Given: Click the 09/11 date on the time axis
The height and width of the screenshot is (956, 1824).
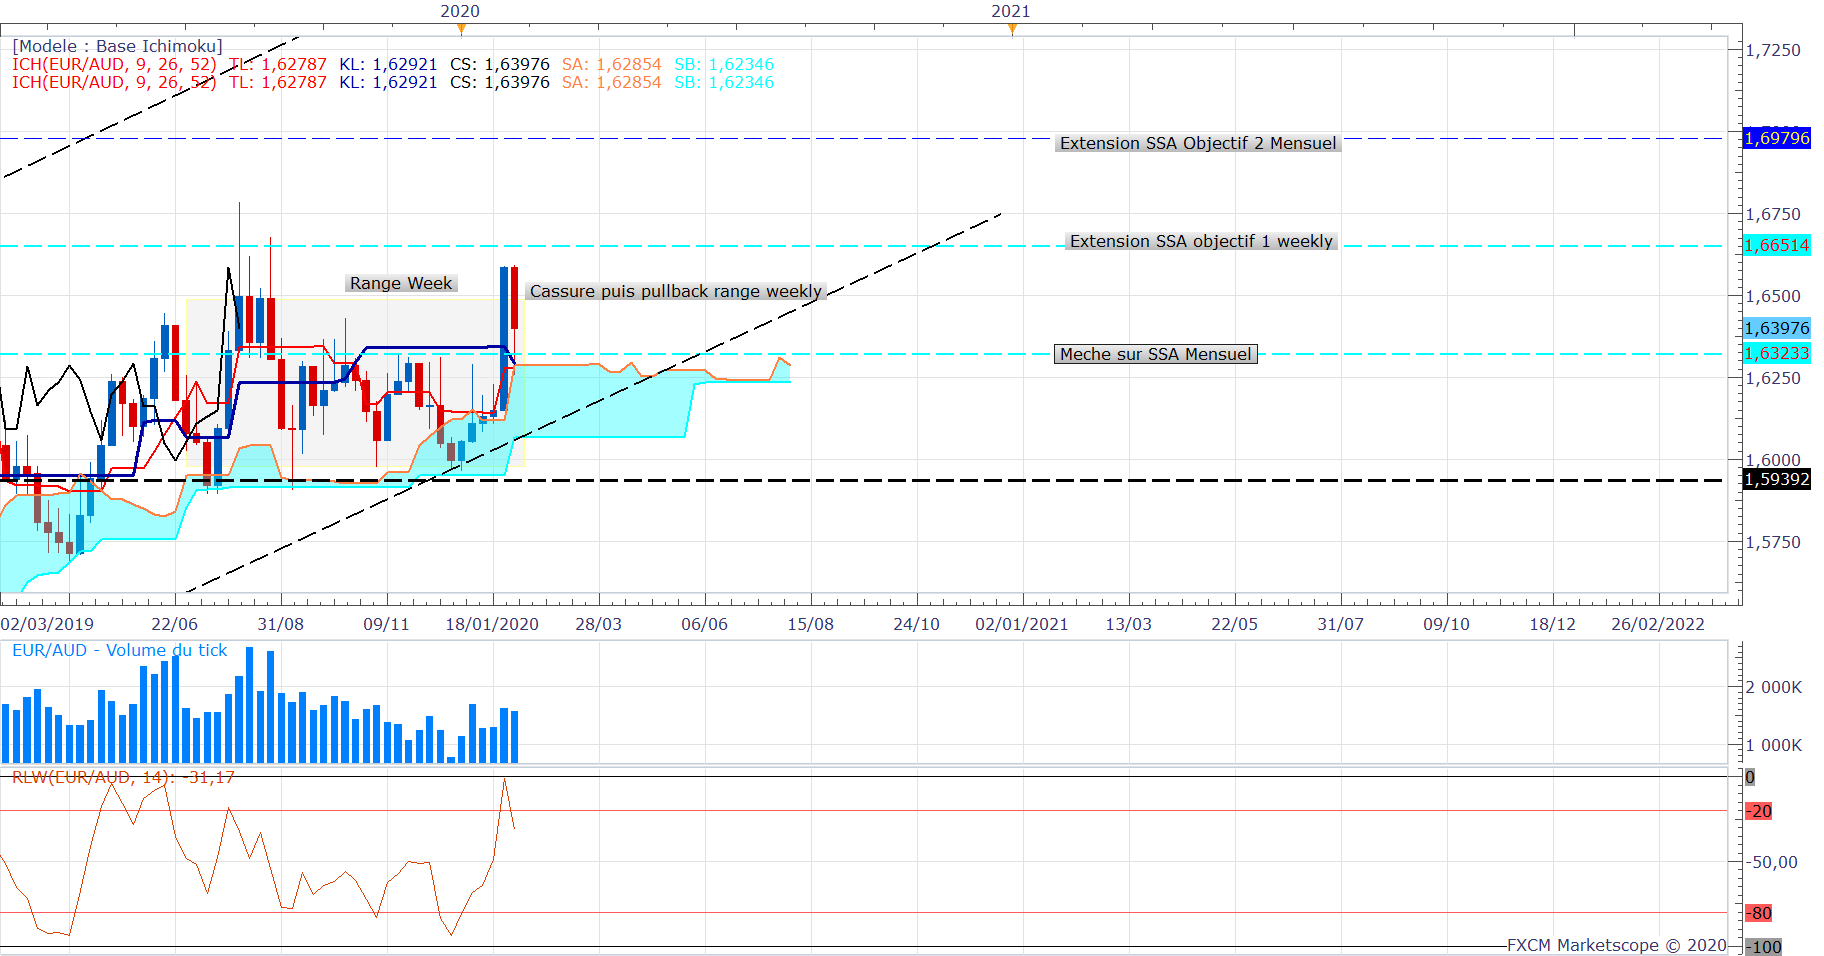Looking at the screenshot, I should tap(387, 624).
